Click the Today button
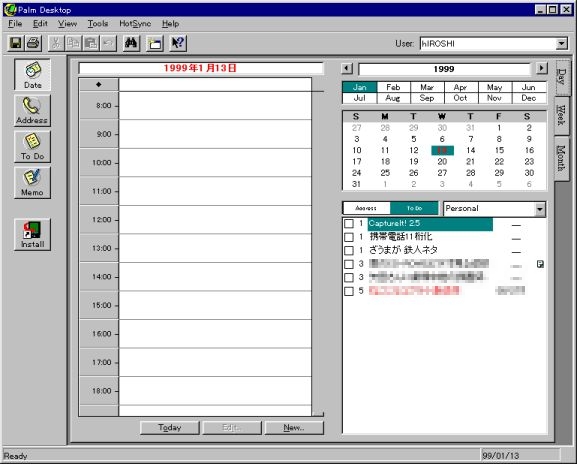577x464 pixels. click(170, 428)
